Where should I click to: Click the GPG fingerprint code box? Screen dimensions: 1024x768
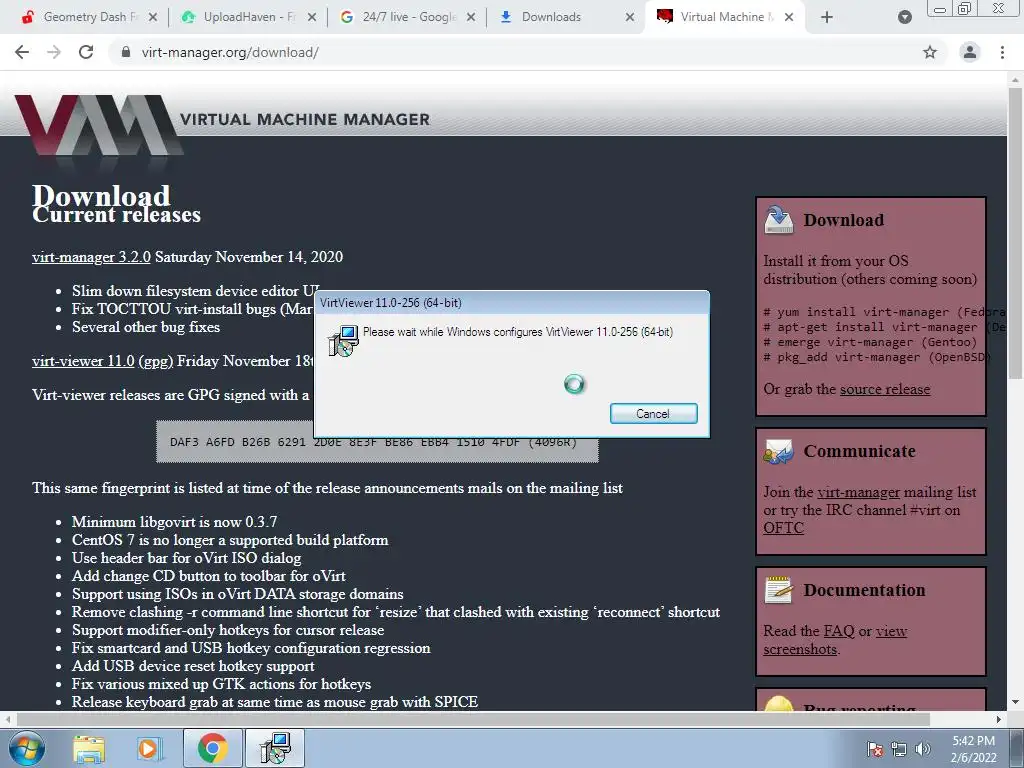click(377, 443)
